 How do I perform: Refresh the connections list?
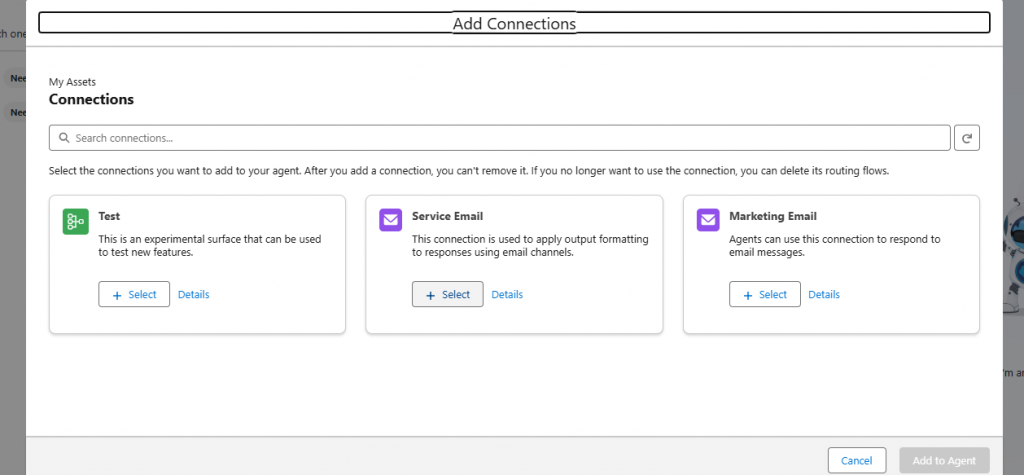click(966, 138)
